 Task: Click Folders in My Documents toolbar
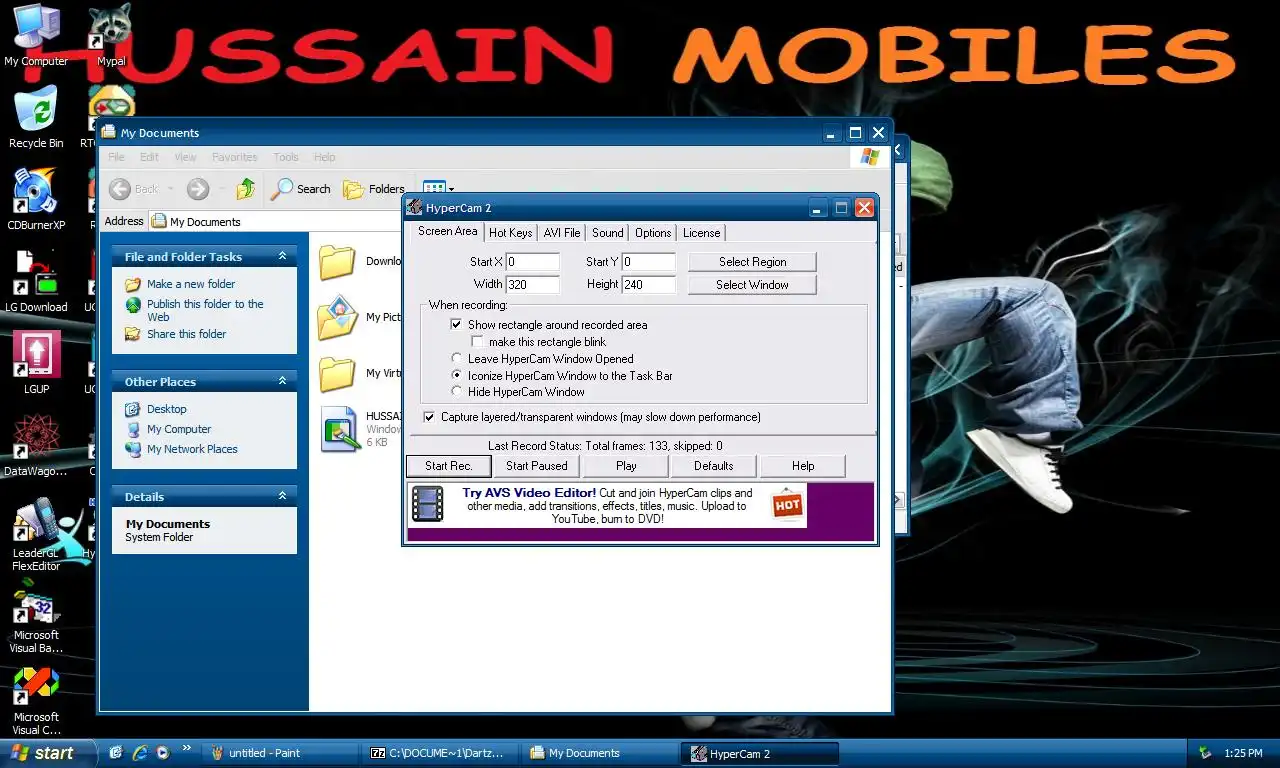(373, 188)
